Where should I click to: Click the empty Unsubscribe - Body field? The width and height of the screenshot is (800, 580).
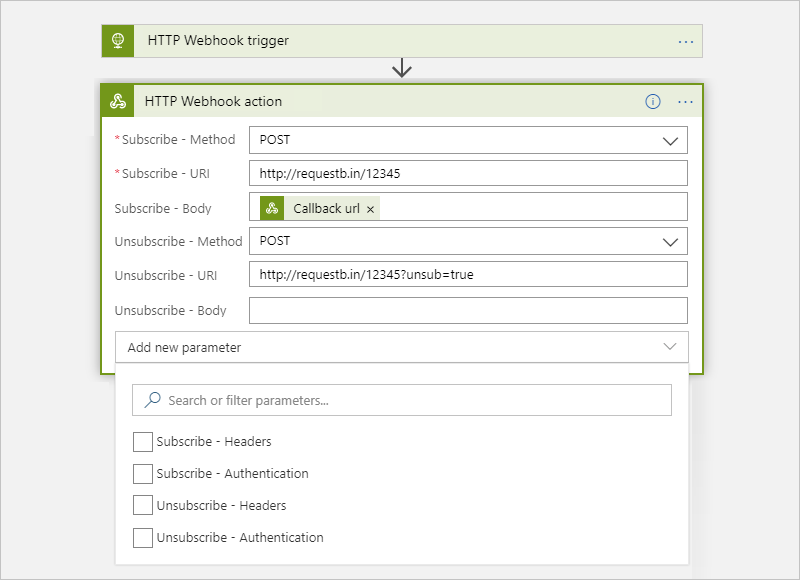tap(468, 310)
